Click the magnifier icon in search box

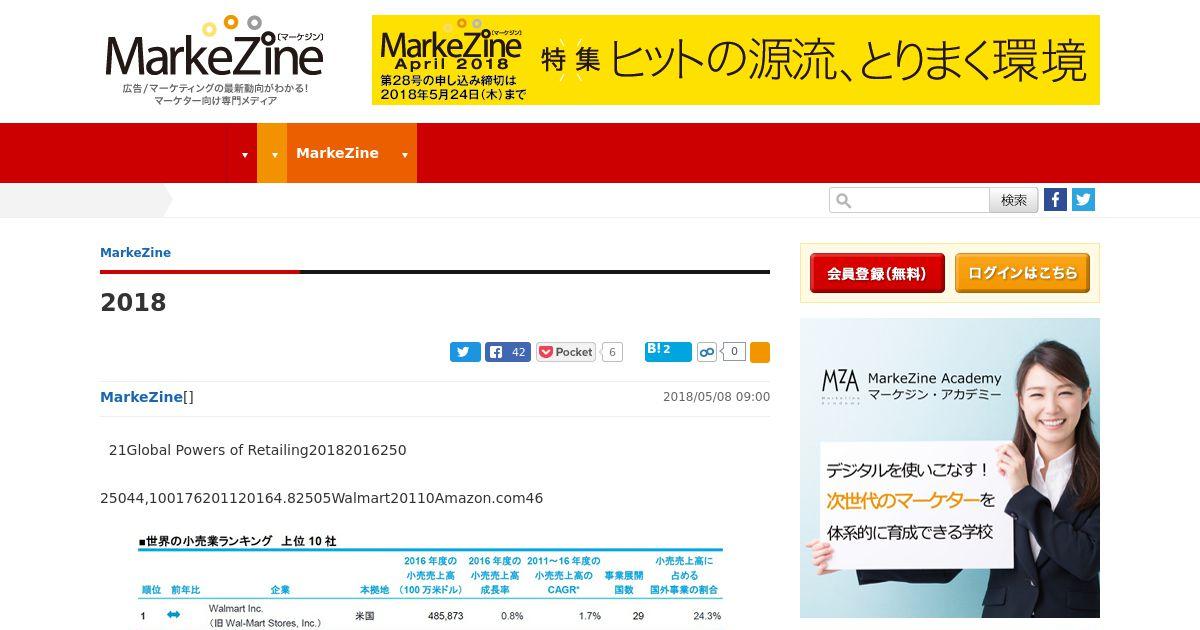[843, 201]
